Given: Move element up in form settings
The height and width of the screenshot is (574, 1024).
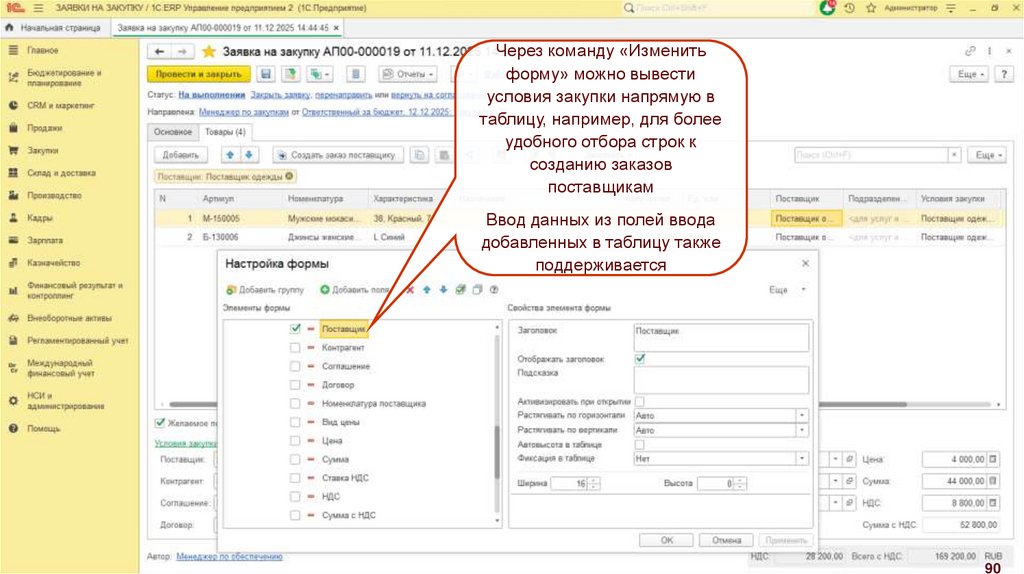Looking at the screenshot, I should (x=426, y=290).
